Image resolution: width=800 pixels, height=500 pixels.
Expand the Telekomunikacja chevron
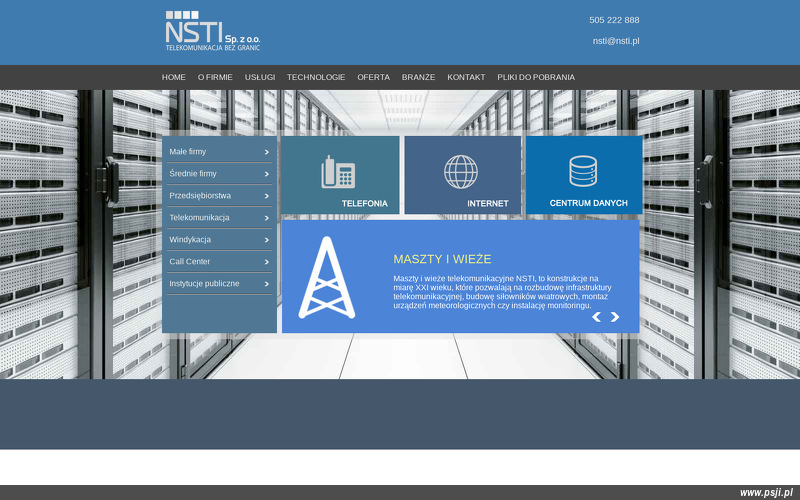266,218
